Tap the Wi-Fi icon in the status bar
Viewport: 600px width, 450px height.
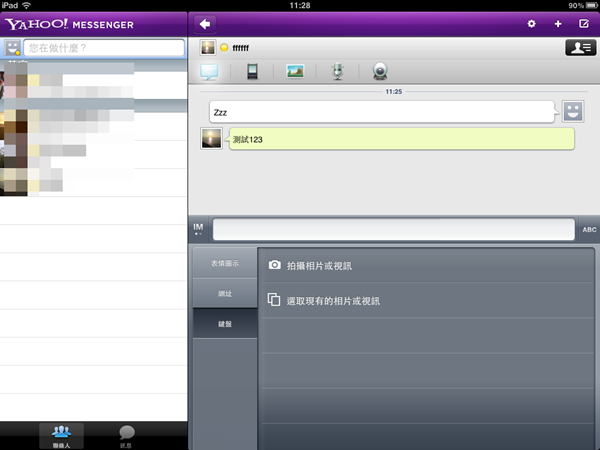coord(26,5)
